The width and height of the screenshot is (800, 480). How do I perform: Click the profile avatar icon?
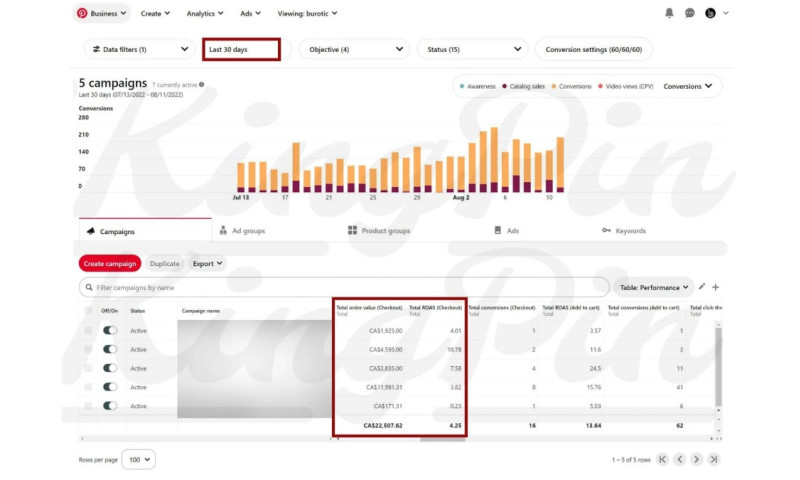coord(710,13)
